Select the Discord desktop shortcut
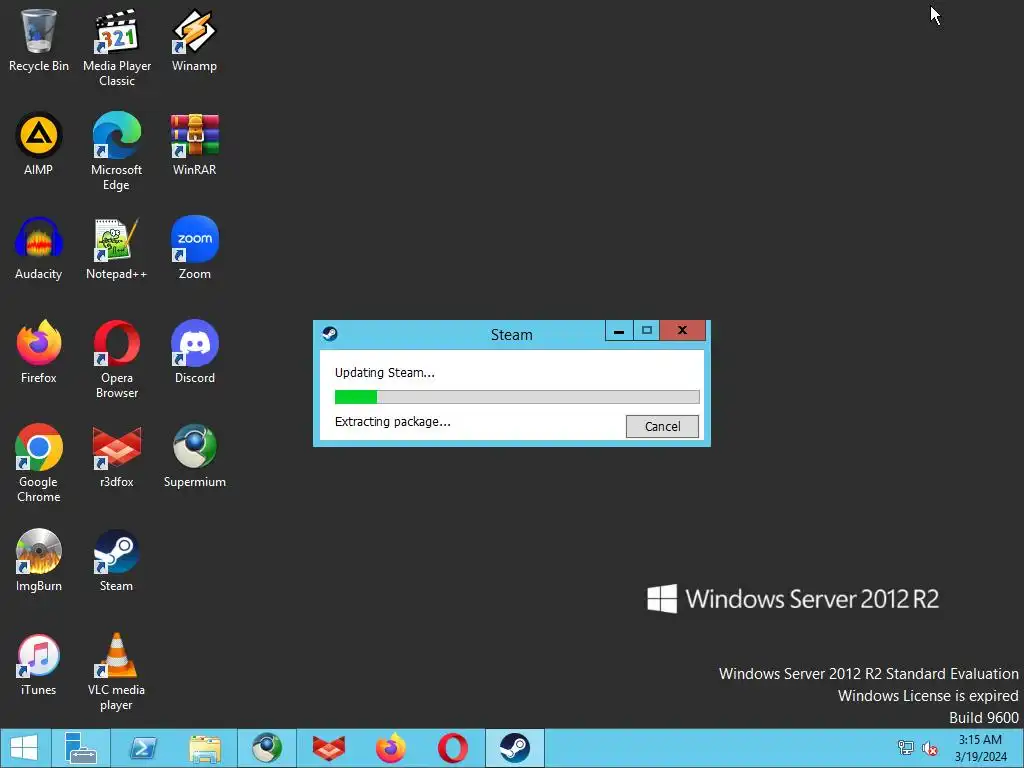 point(195,352)
